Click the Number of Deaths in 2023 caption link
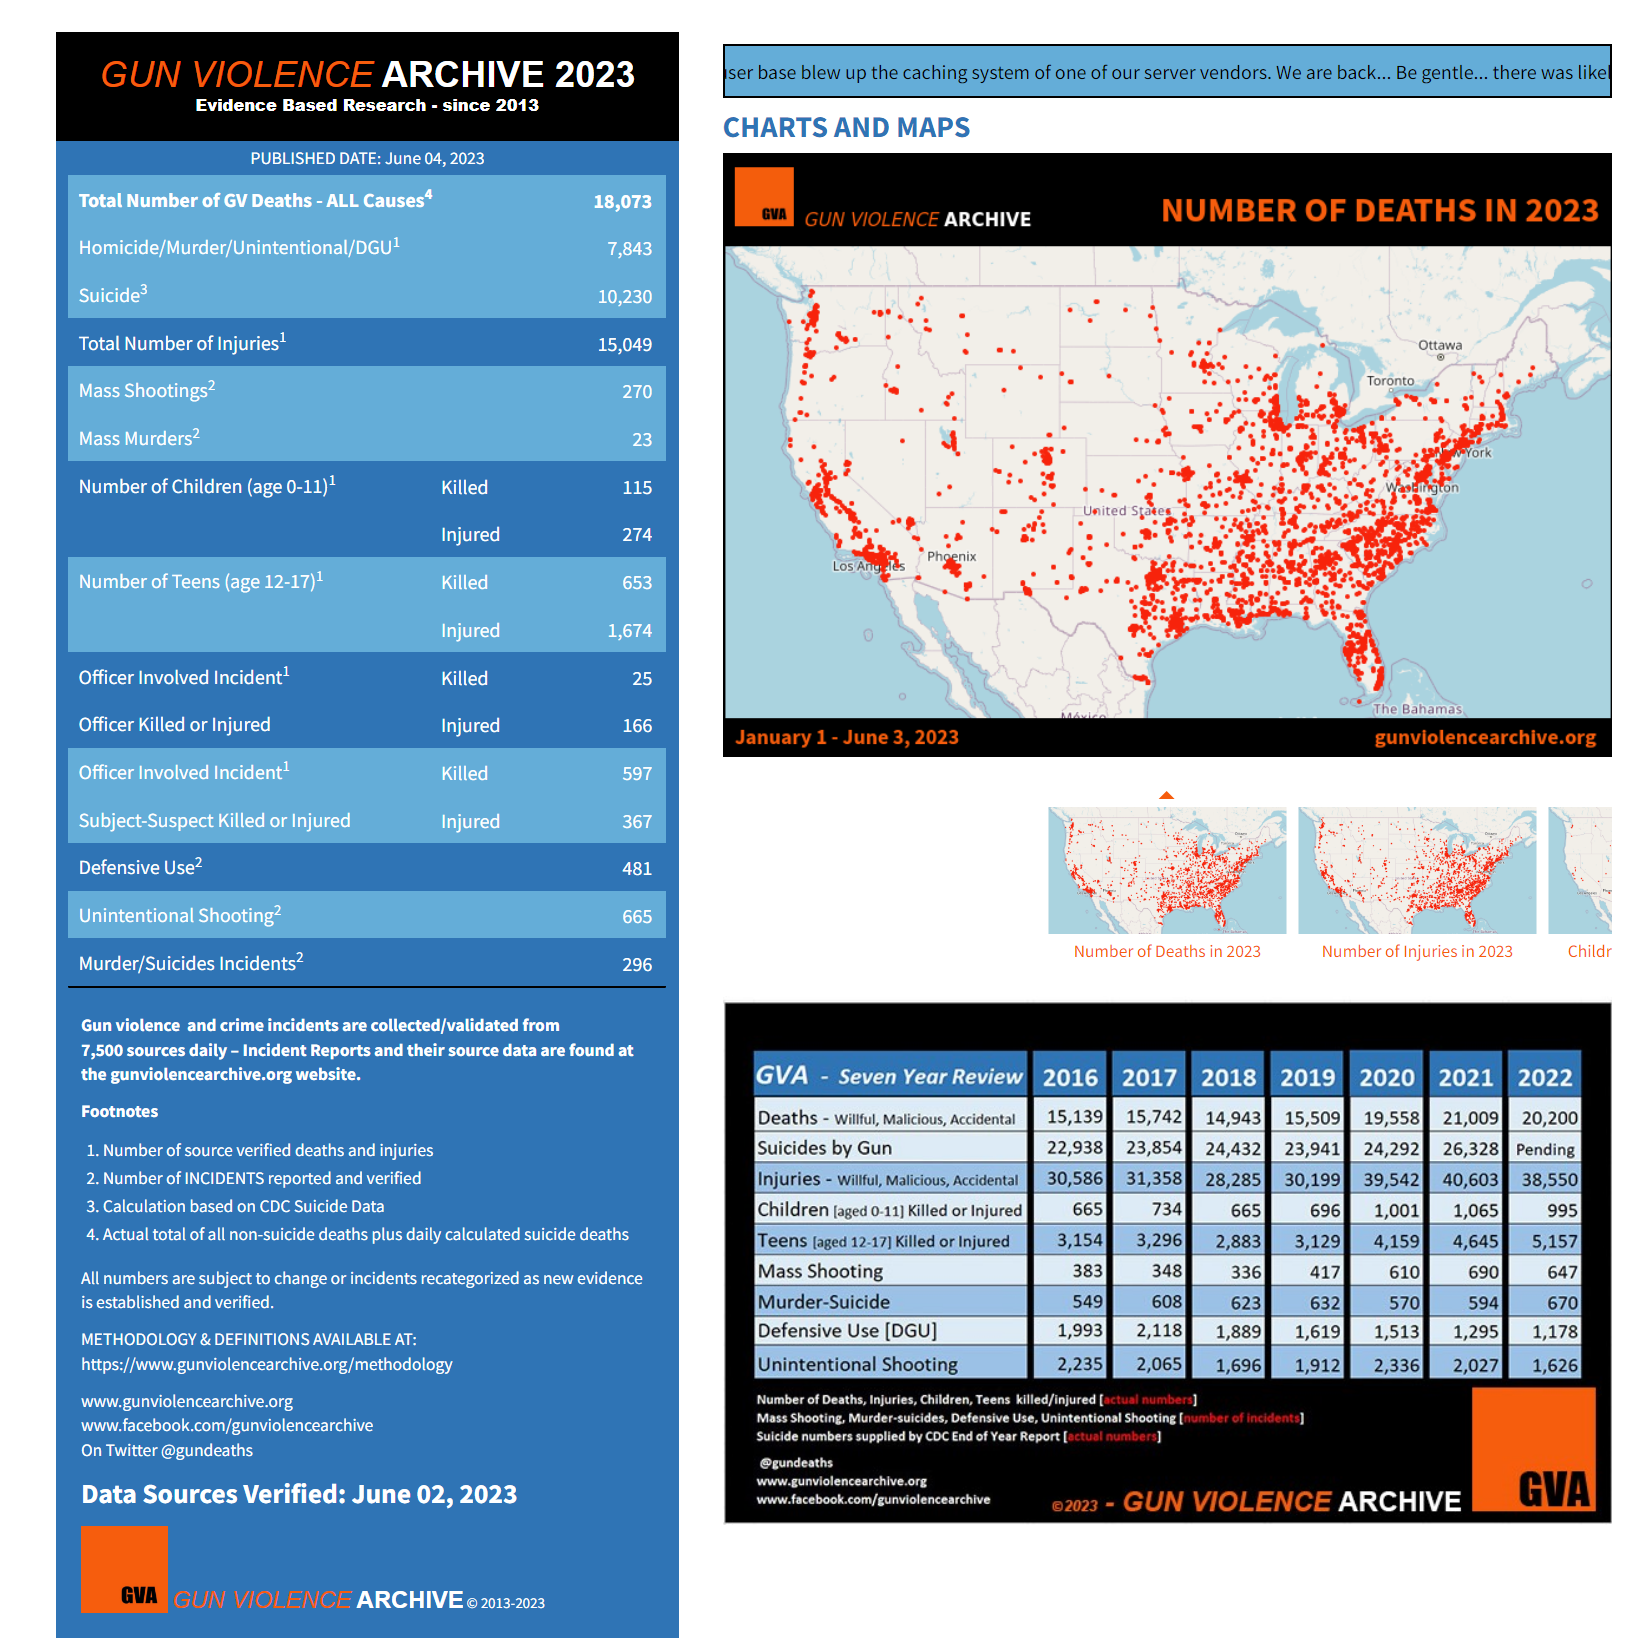 coord(1167,951)
